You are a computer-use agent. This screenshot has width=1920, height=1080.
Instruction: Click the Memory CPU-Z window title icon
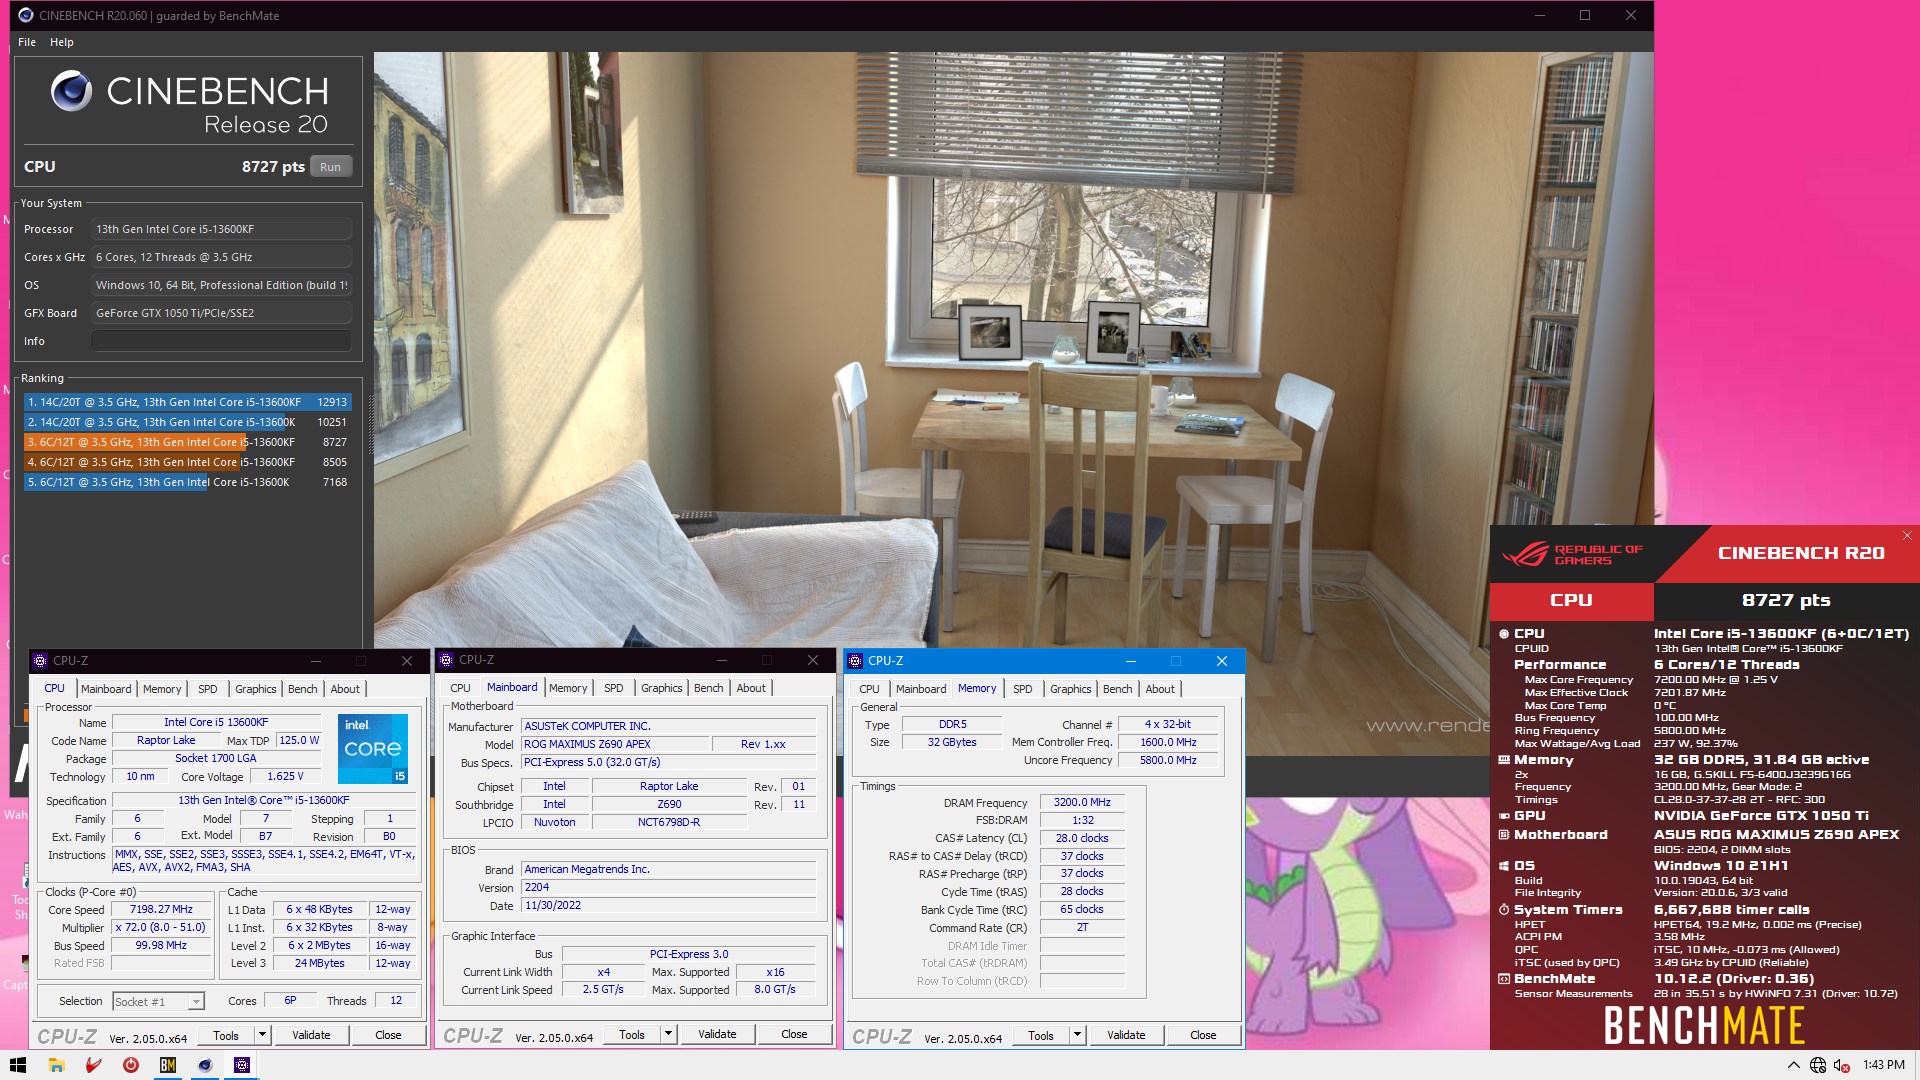pos(855,661)
